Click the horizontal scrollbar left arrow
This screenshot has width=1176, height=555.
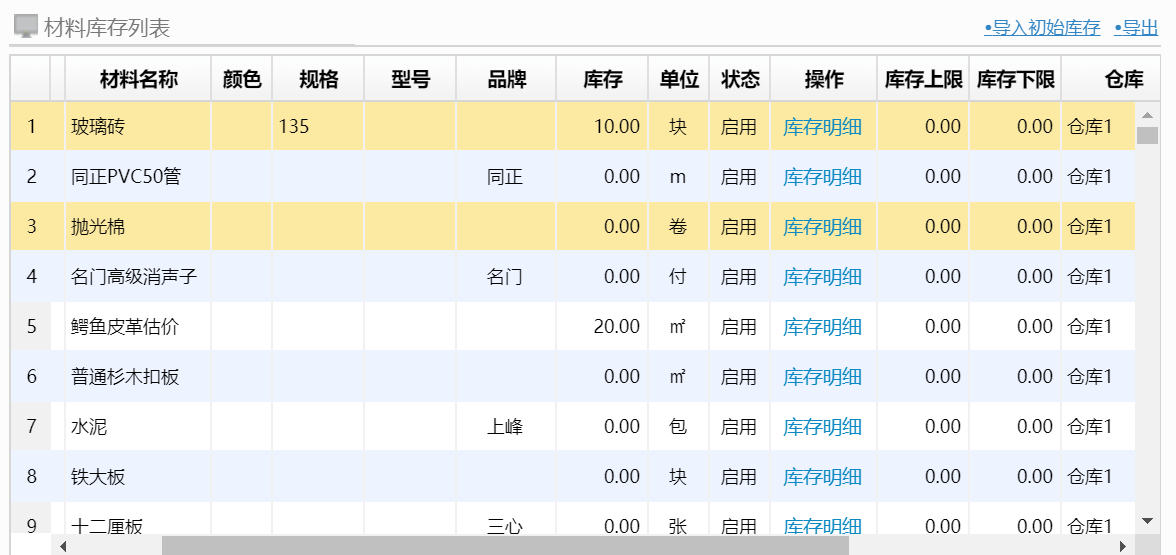[x=63, y=545]
